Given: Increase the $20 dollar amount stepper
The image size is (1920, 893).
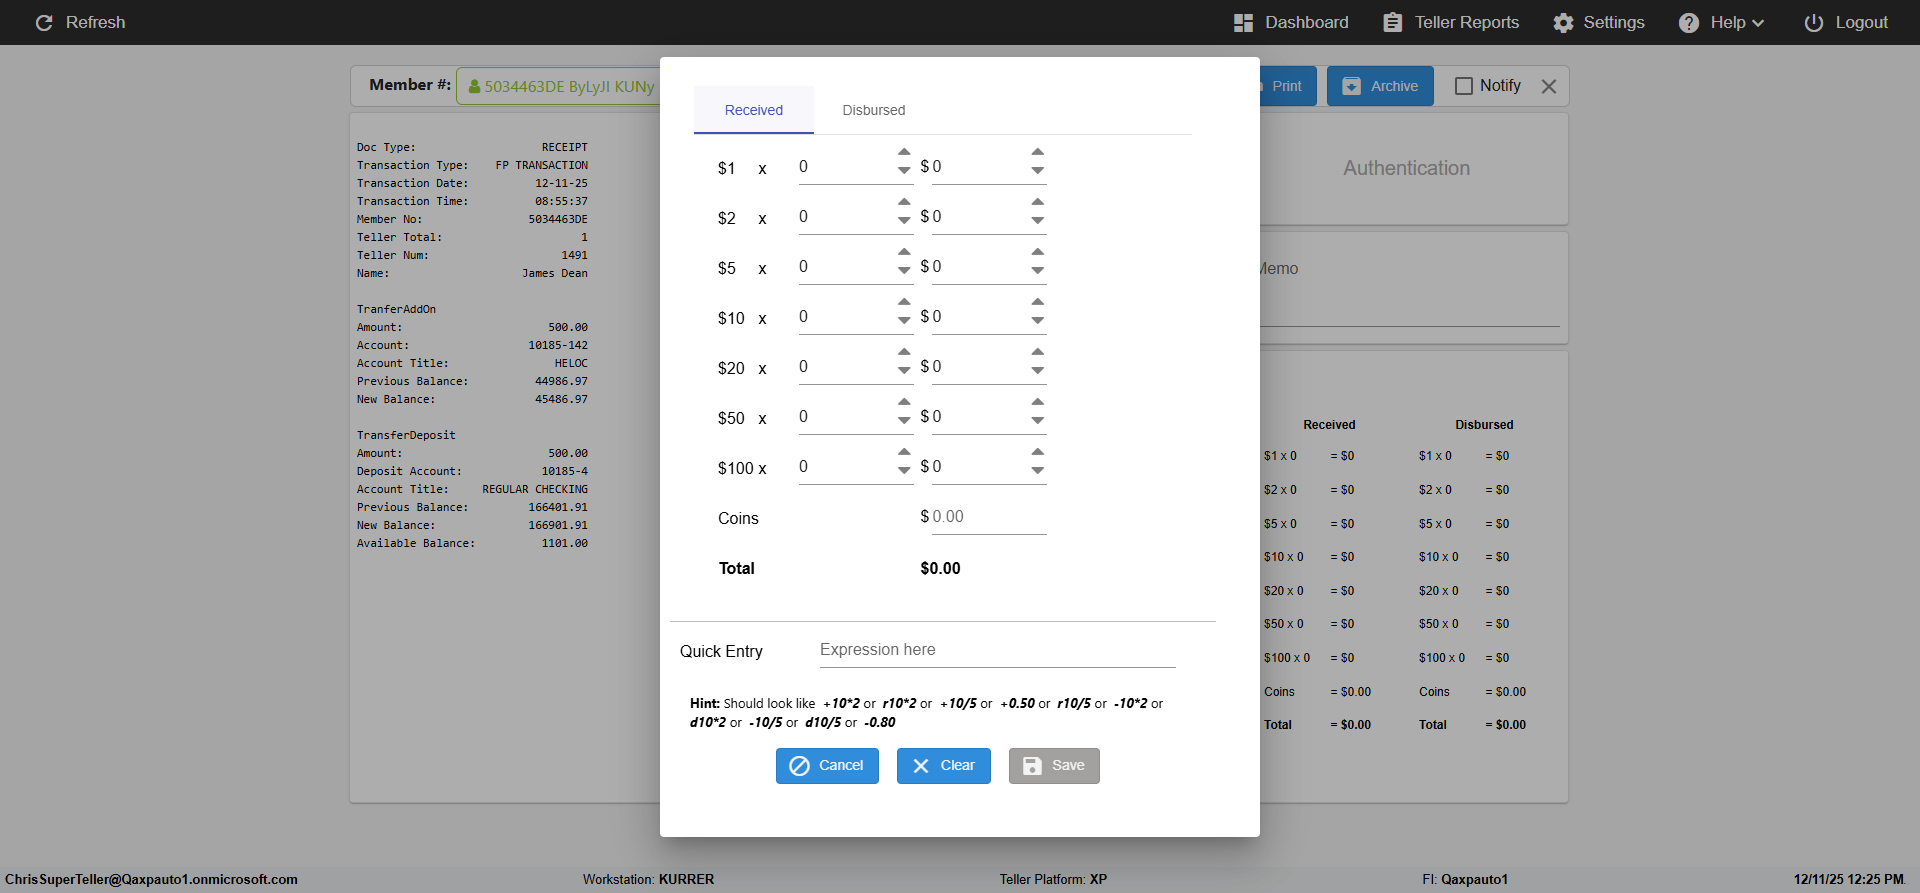Looking at the screenshot, I should tap(1038, 352).
